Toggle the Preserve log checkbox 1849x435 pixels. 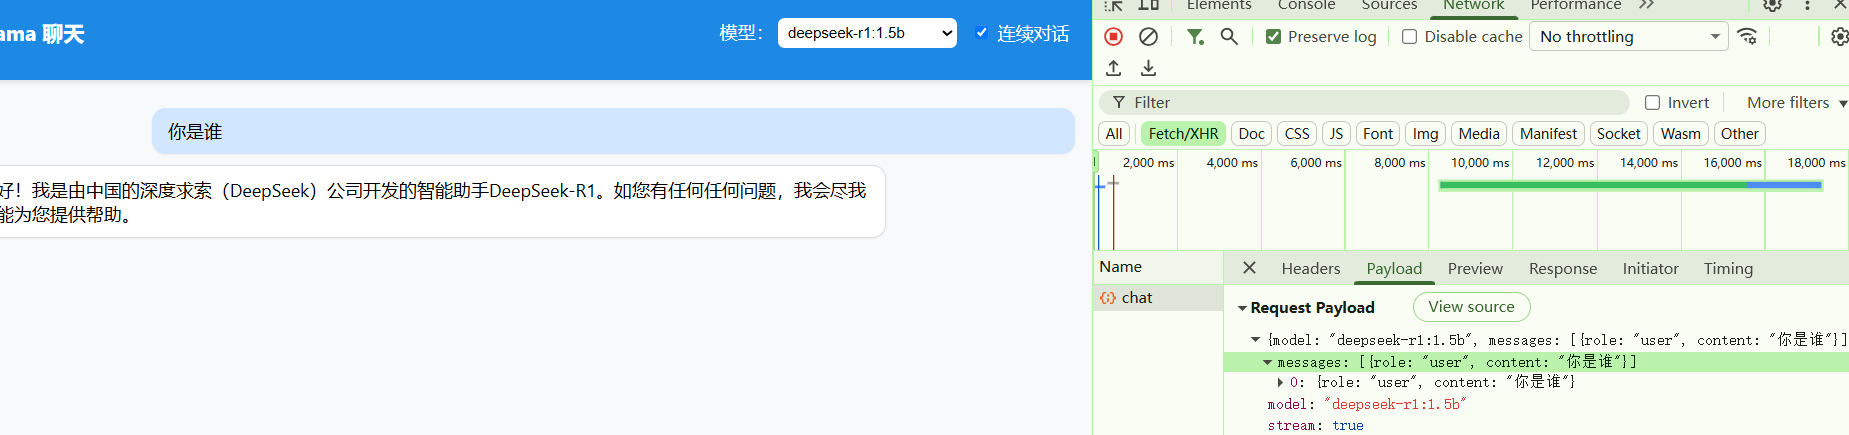tap(1273, 36)
